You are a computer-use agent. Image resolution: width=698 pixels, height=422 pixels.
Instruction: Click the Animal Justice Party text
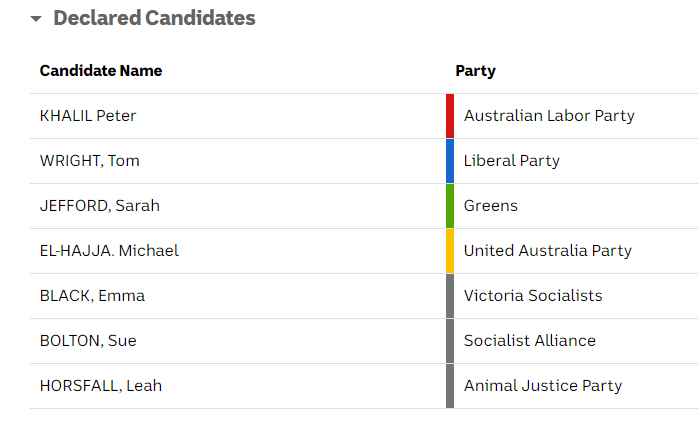click(542, 386)
